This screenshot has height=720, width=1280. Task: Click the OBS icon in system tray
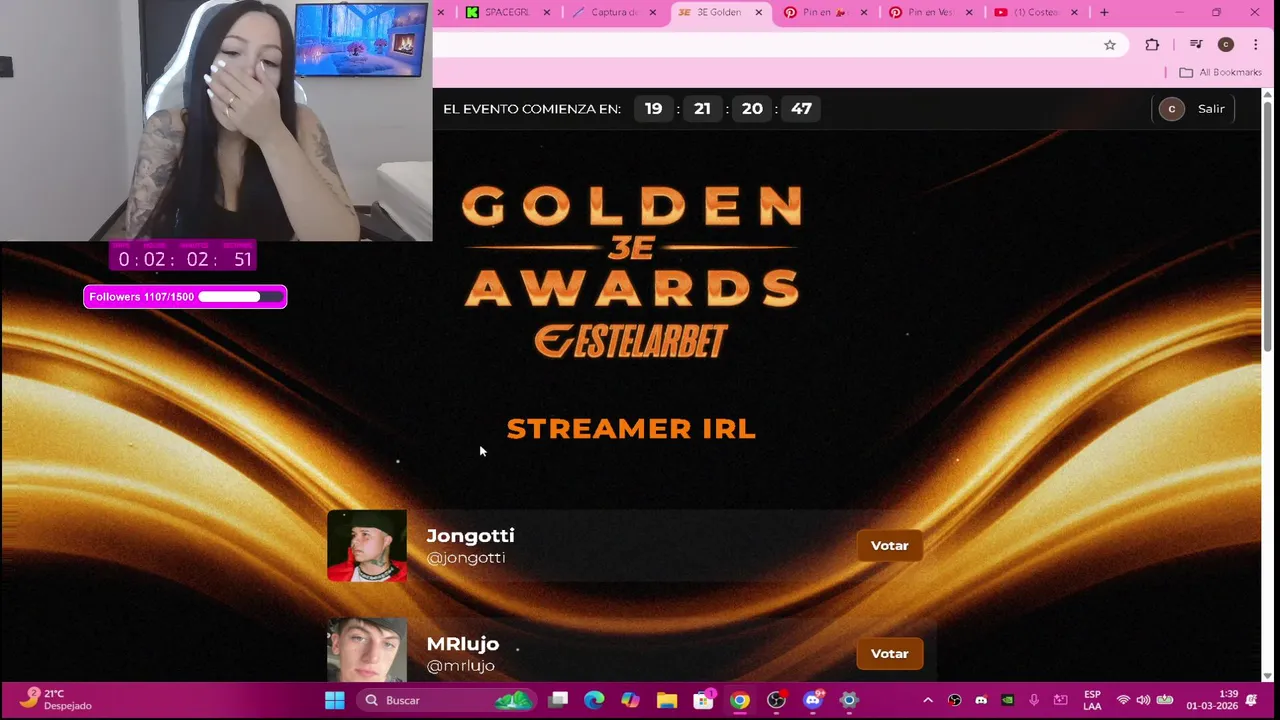coord(955,700)
